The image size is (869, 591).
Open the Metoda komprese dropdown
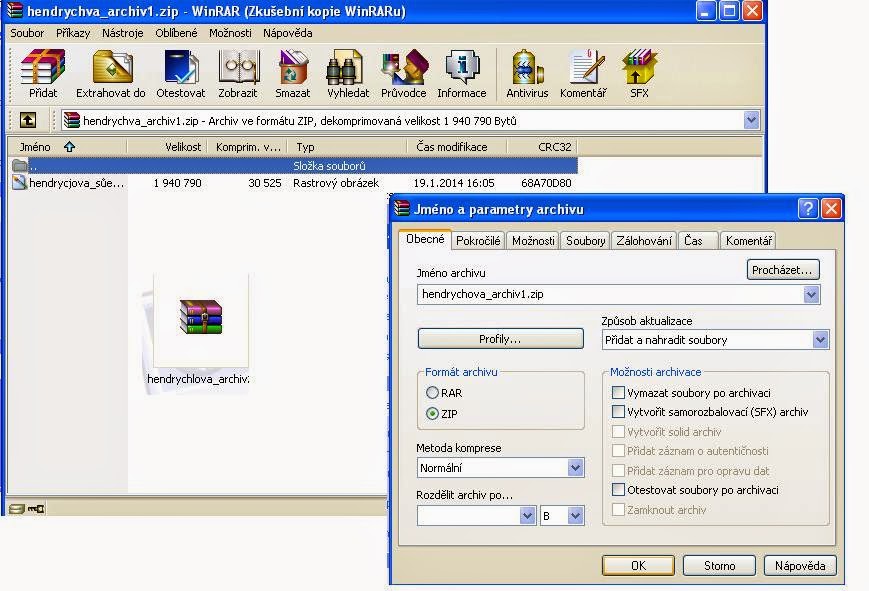(x=575, y=468)
